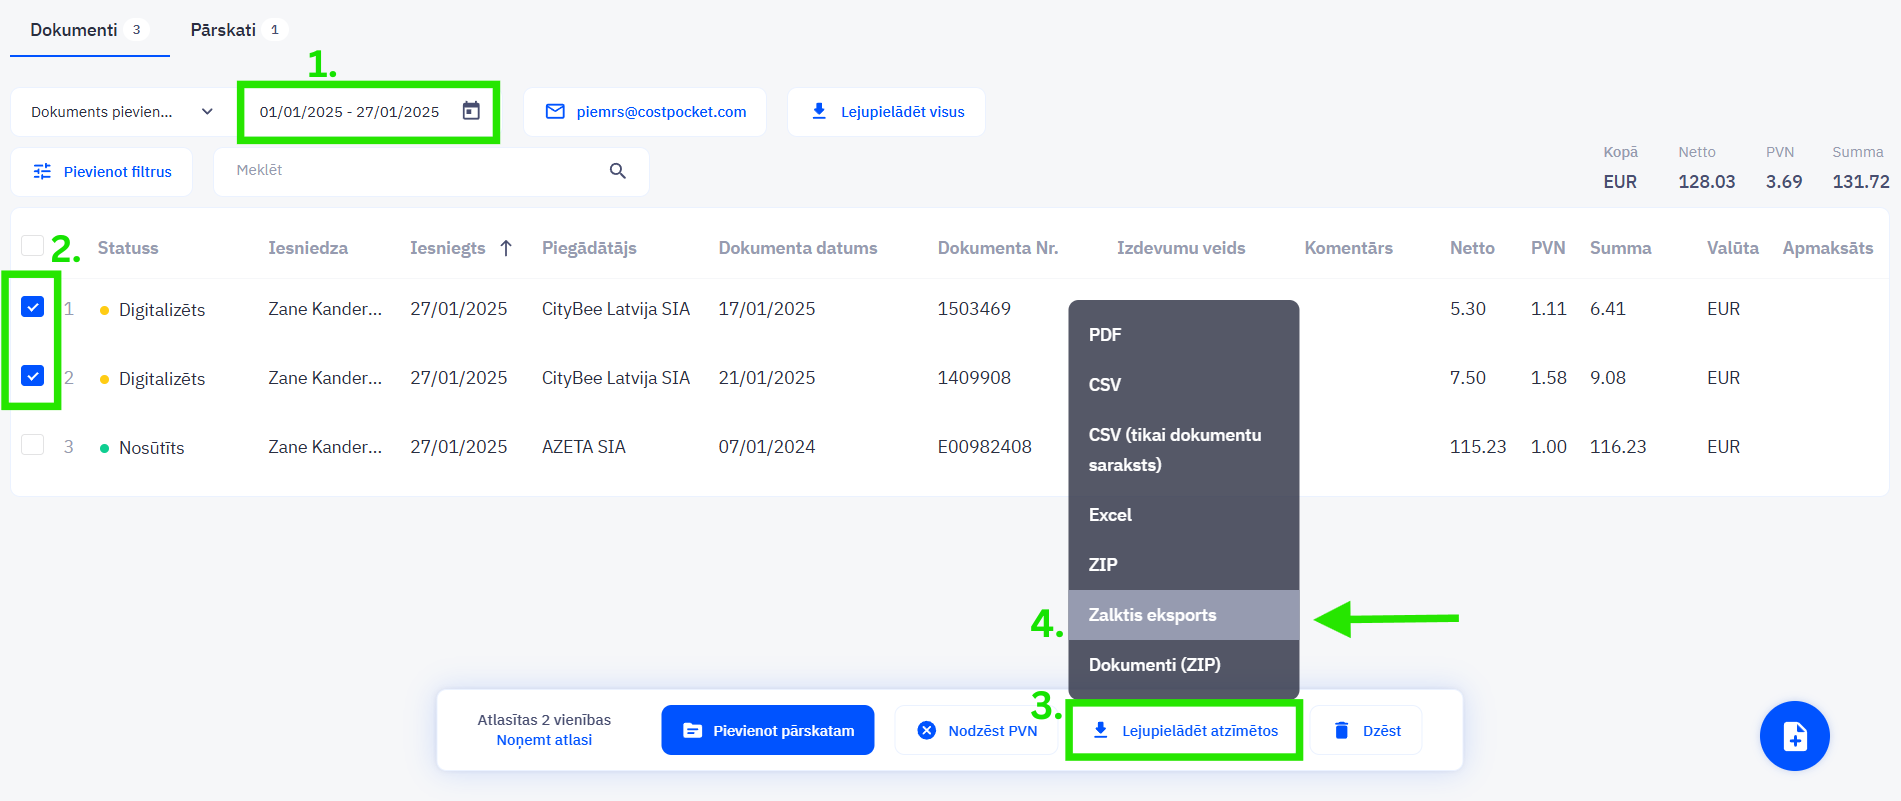Switch to the Pārskati tab
Screen dimensions: 1901x801
coord(238,30)
